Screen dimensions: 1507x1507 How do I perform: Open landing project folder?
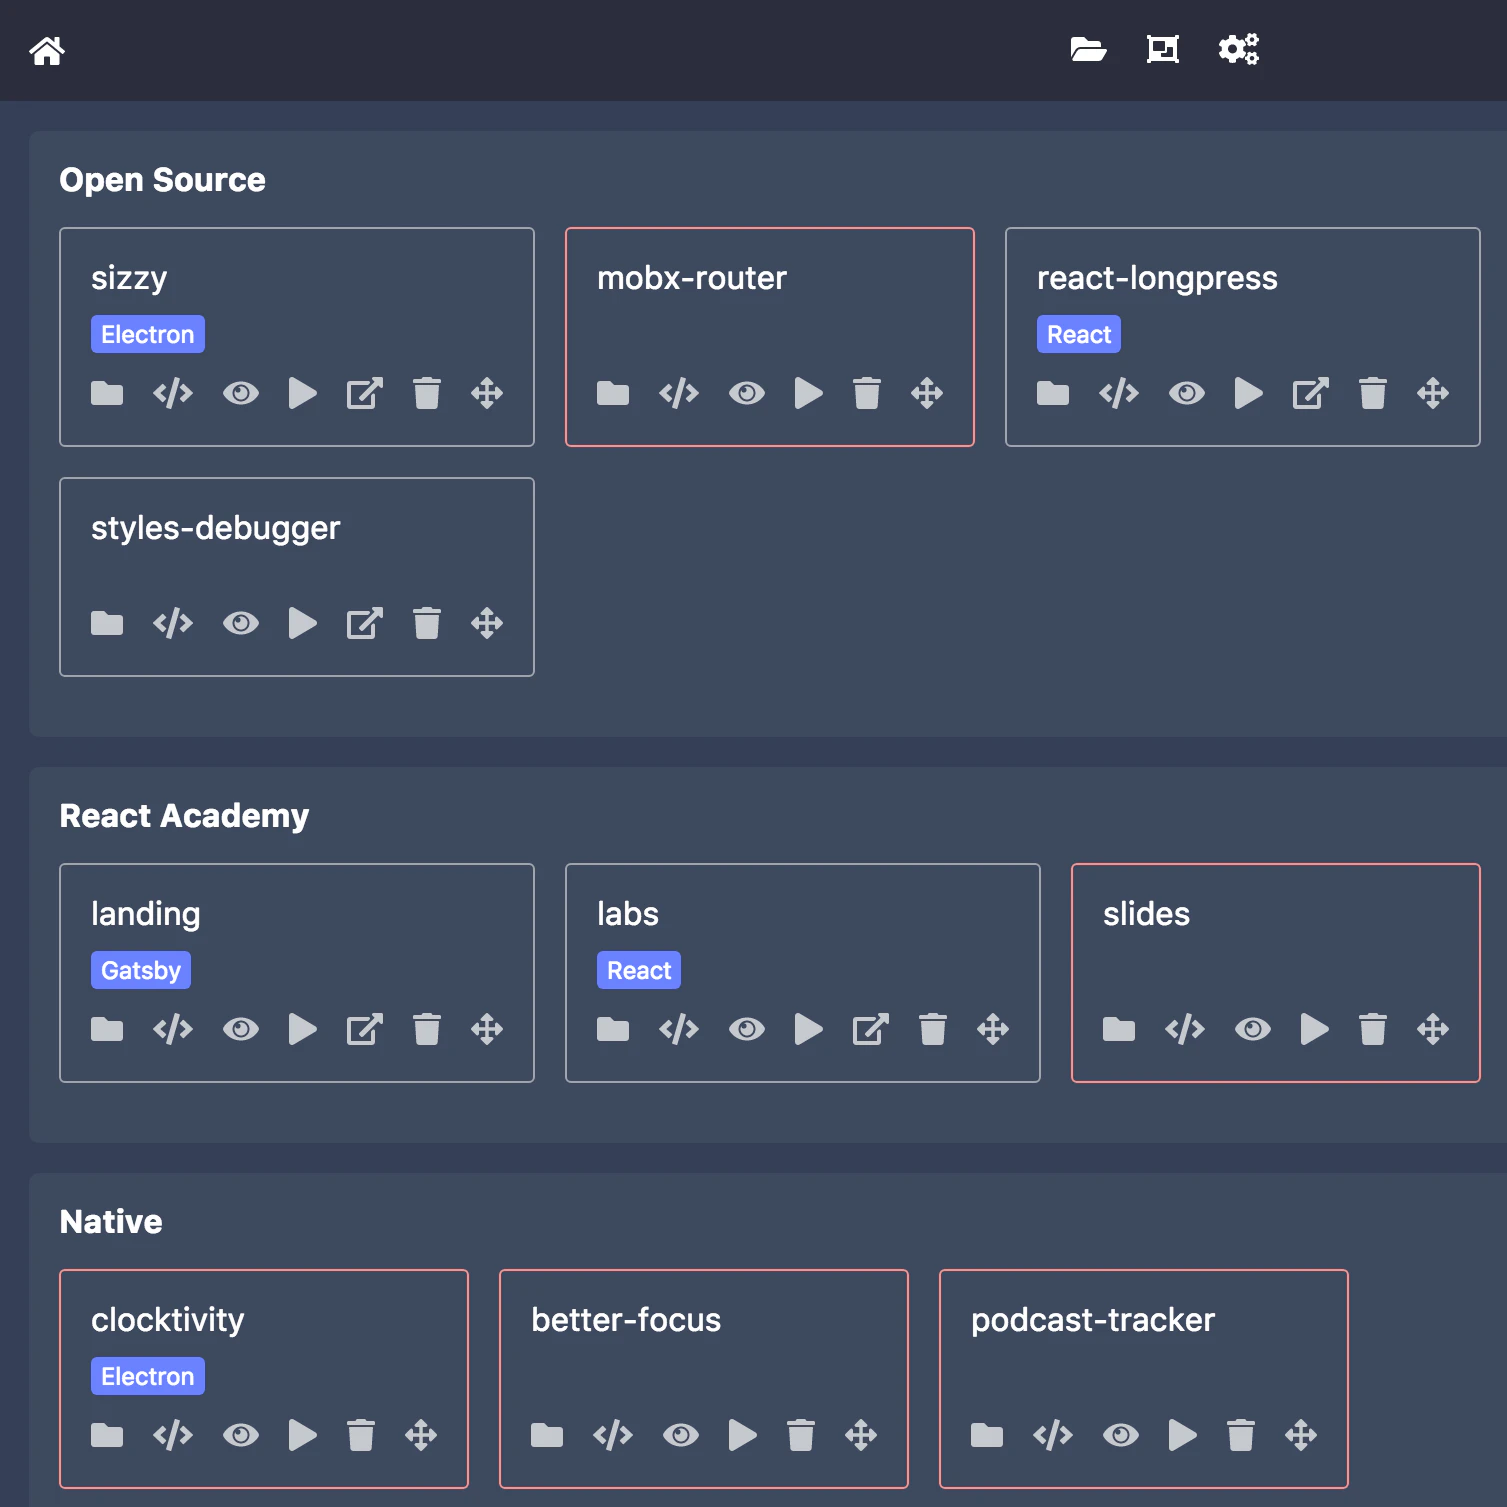[x=107, y=1029]
